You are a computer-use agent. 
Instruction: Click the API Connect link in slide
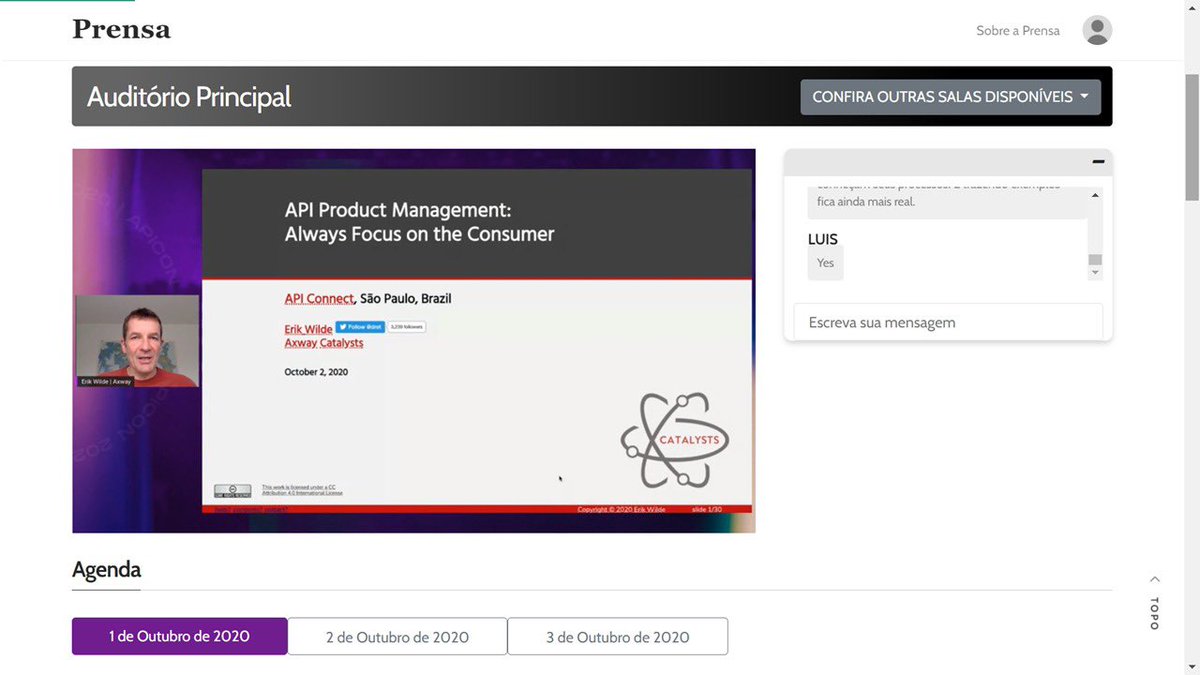point(319,298)
